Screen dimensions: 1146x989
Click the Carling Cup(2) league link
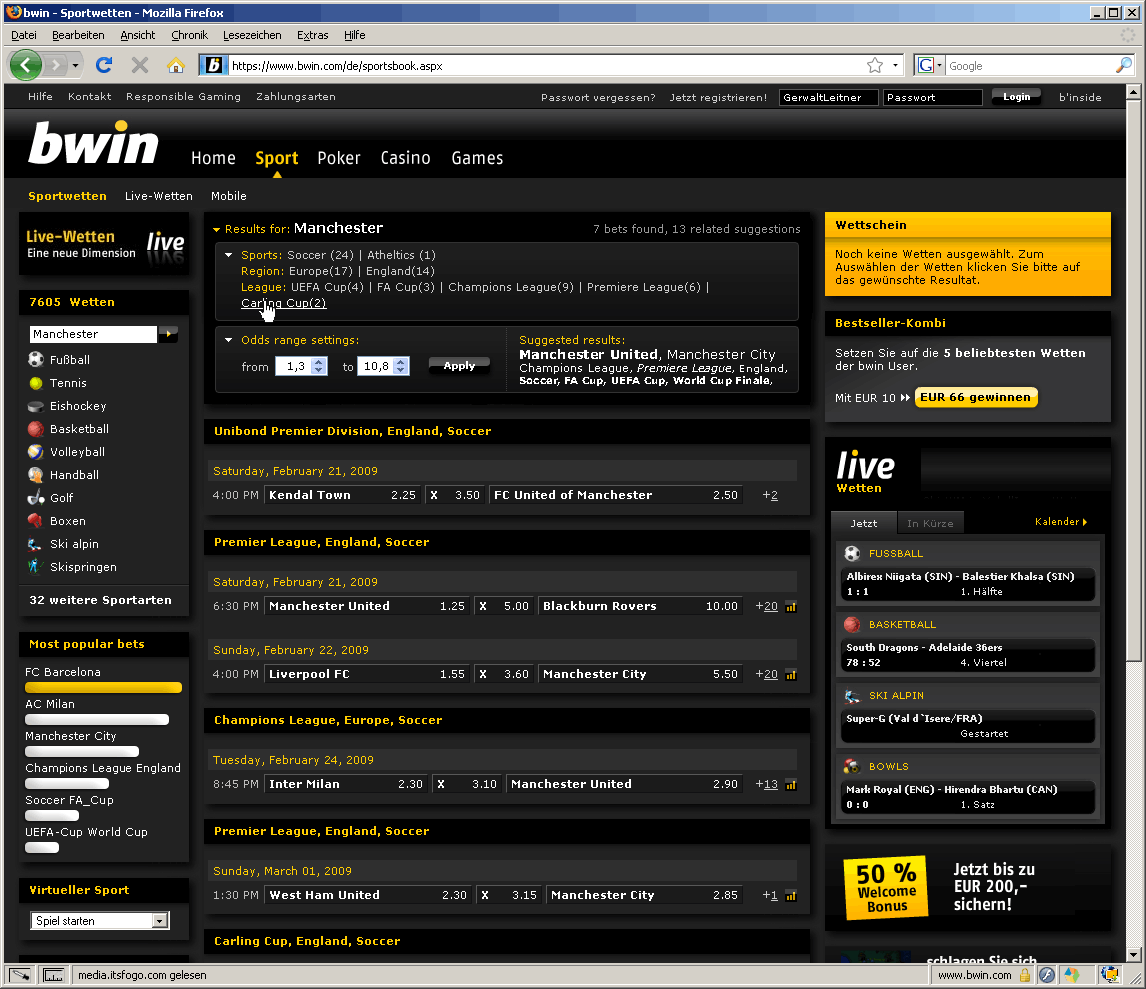tap(284, 303)
